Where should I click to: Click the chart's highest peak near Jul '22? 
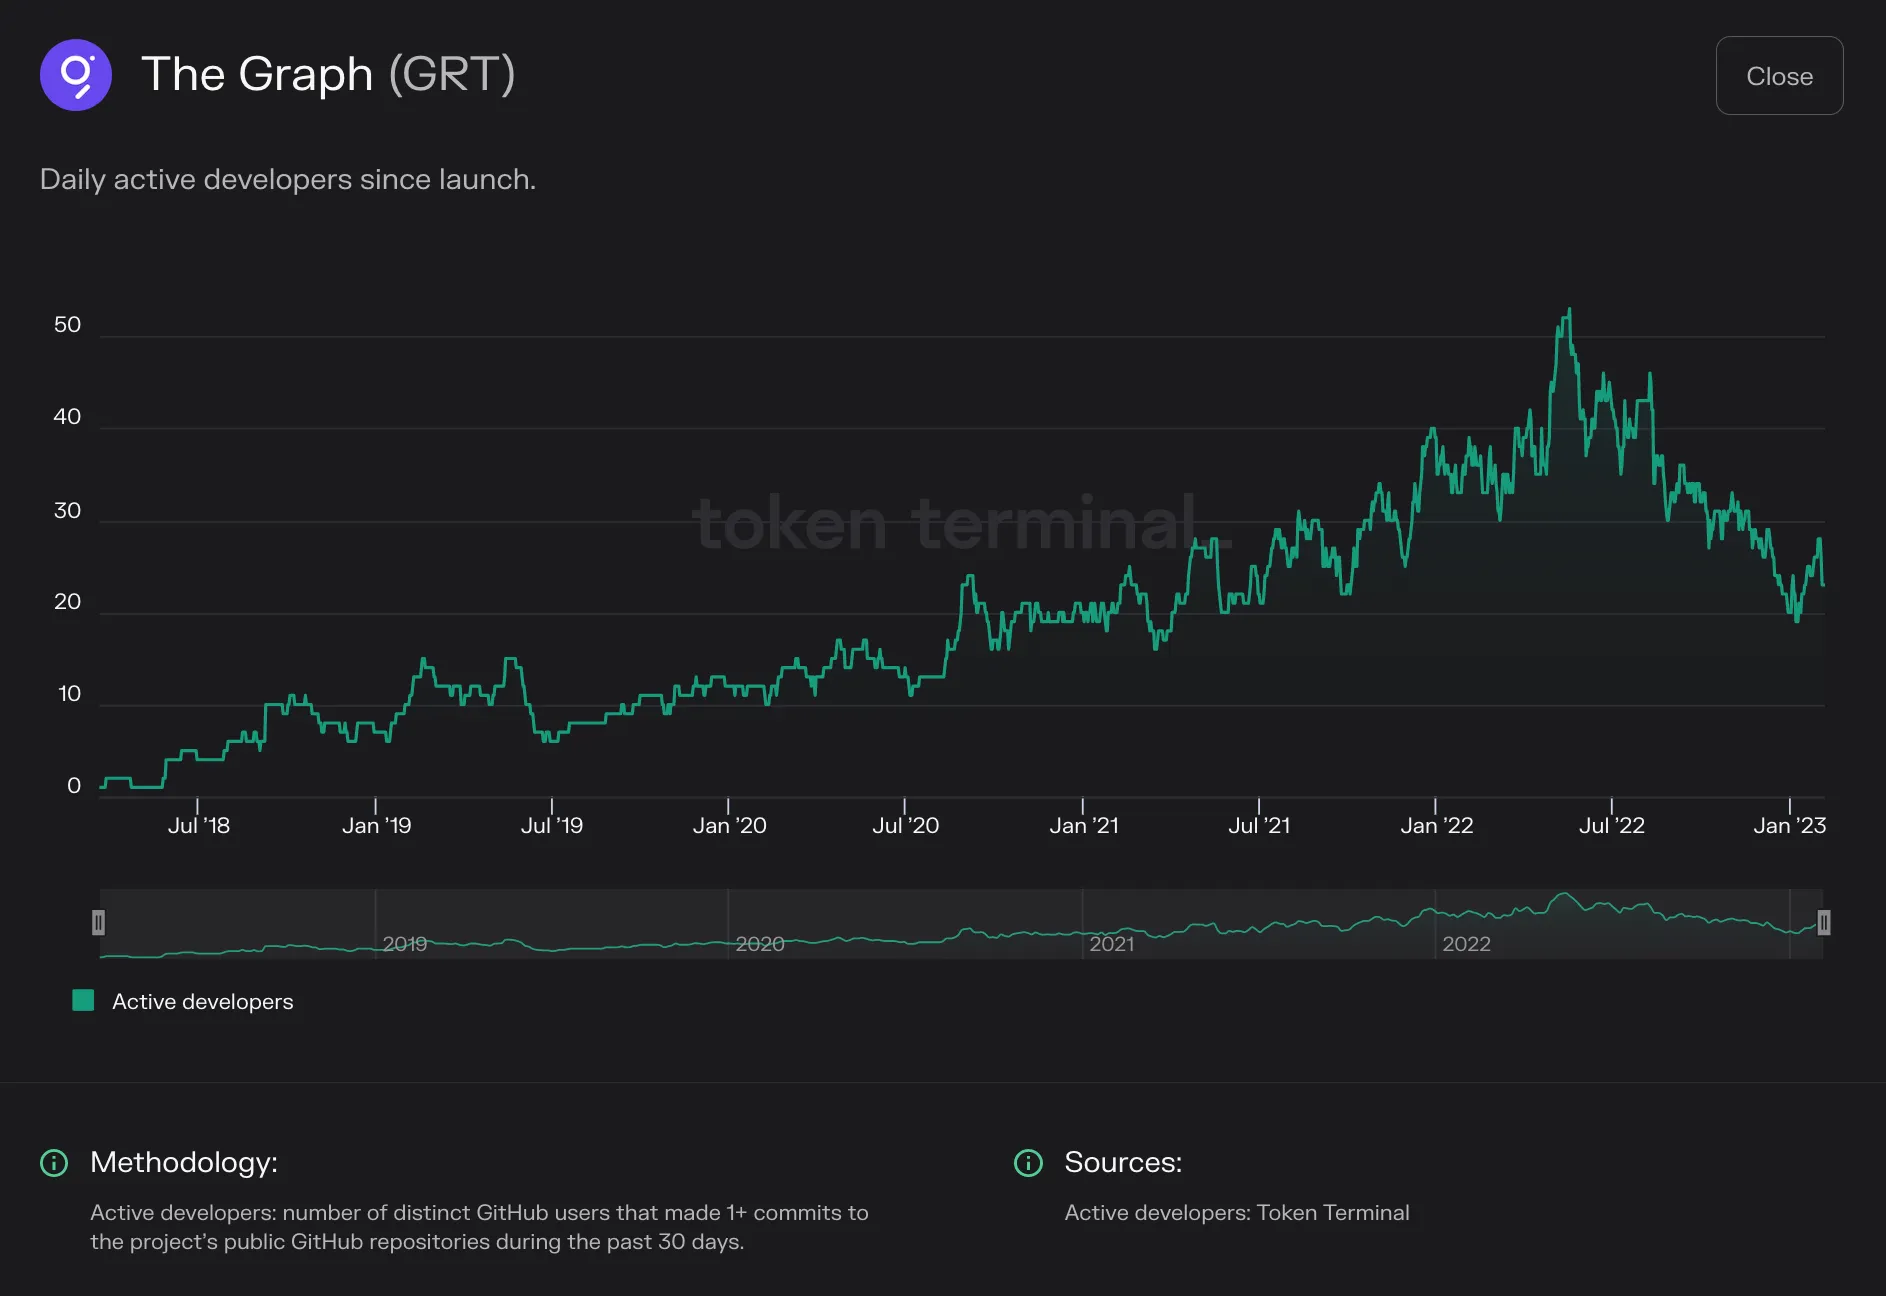tap(1569, 310)
